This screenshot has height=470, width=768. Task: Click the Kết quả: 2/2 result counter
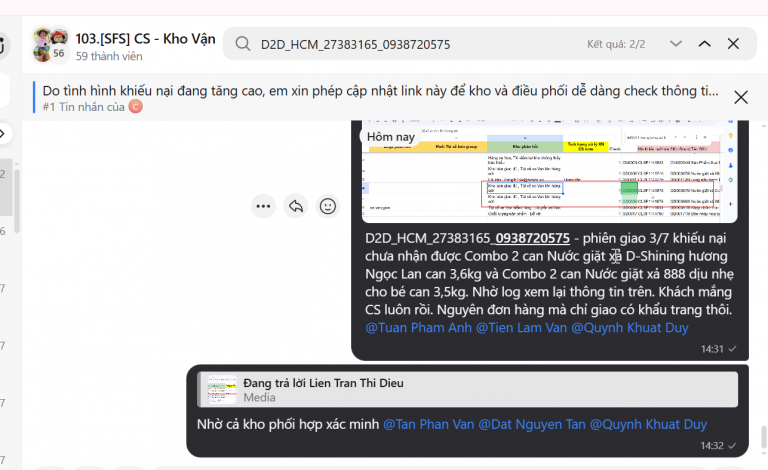click(x=616, y=44)
